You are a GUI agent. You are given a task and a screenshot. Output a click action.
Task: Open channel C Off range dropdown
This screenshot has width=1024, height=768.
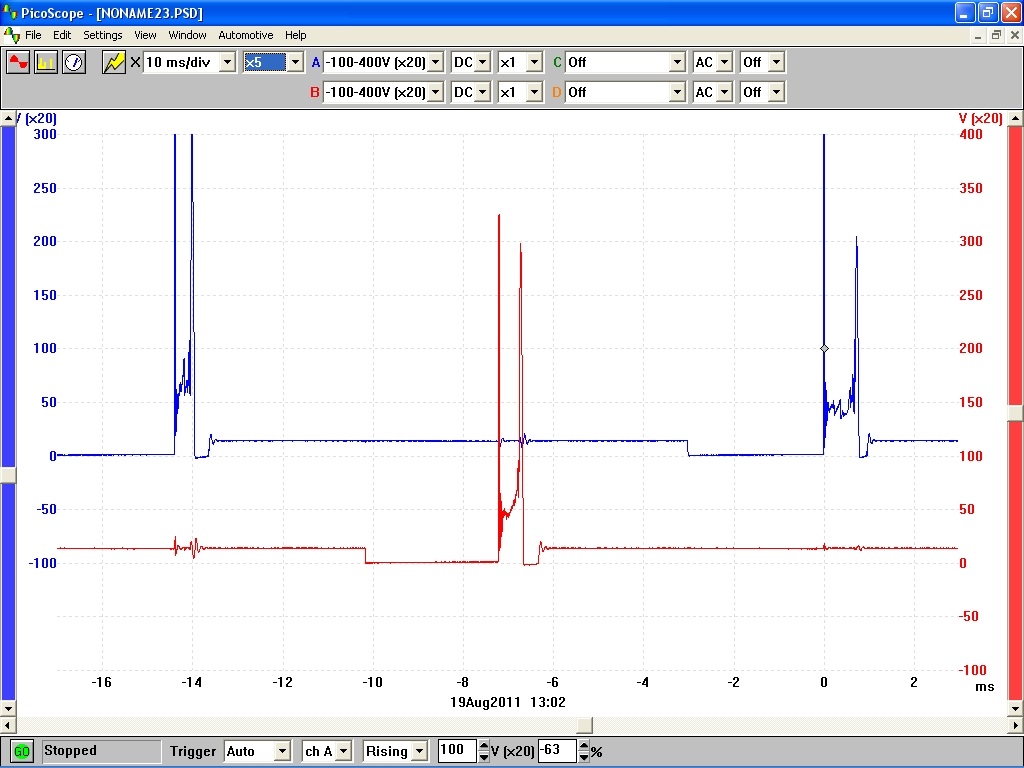pos(676,62)
